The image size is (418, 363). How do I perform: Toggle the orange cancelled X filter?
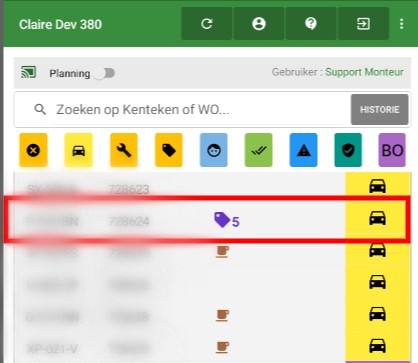coord(33,150)
